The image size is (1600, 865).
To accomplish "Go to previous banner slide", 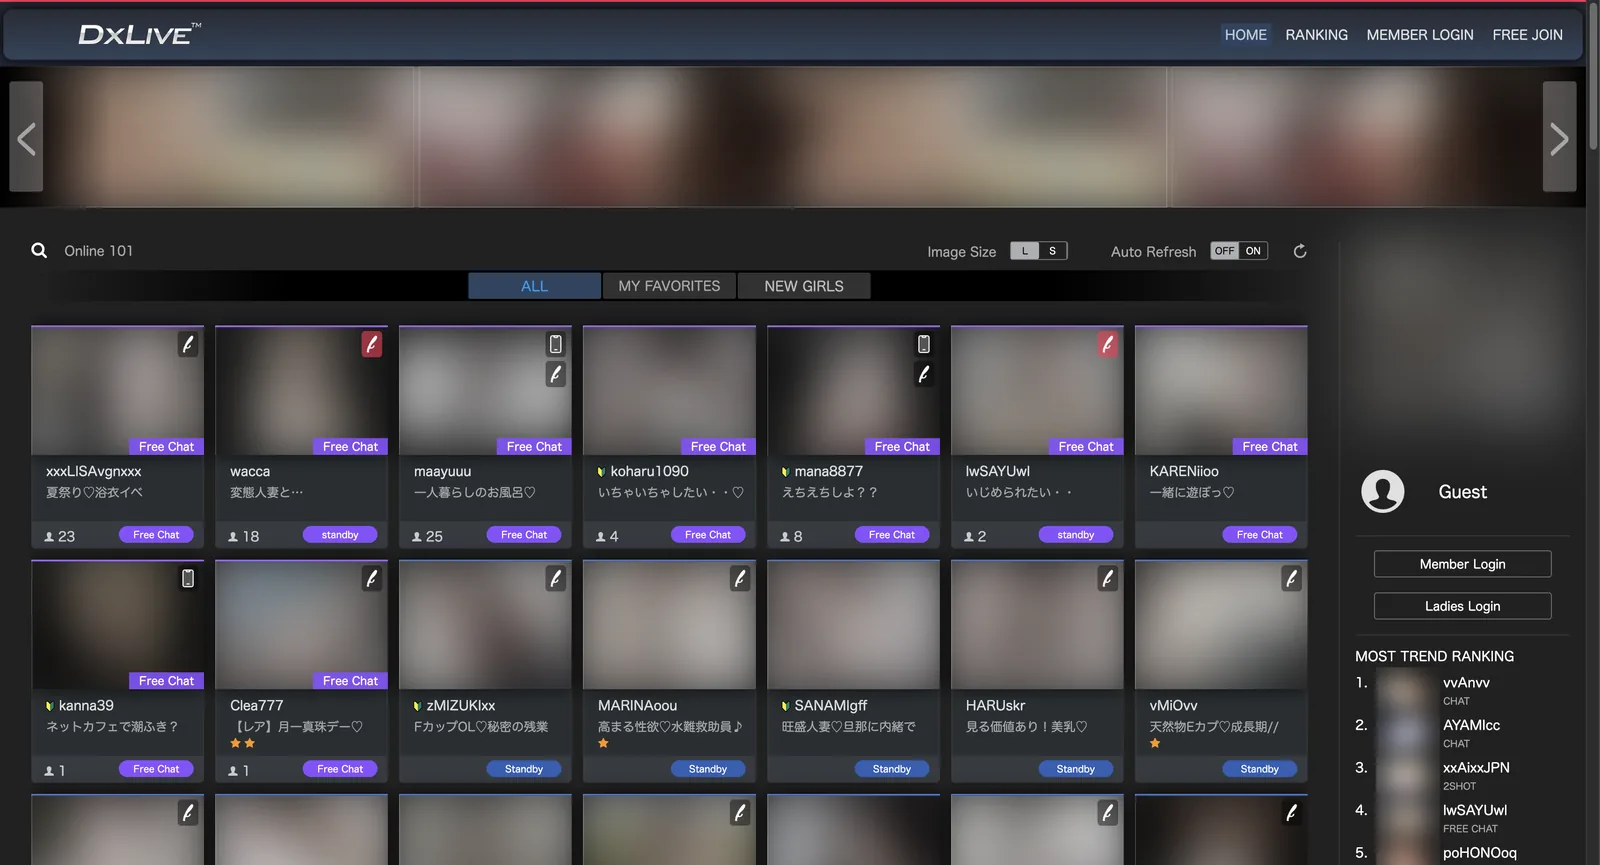I will [26, 137].
